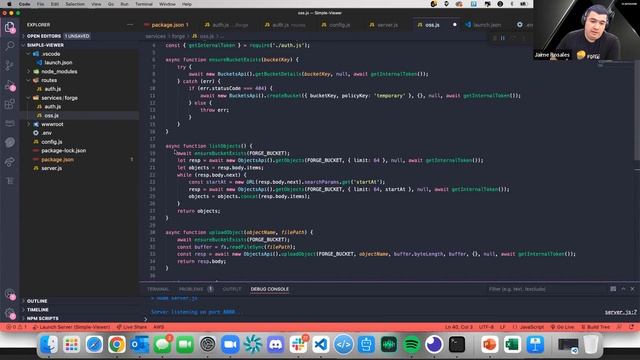Viewport: 640px width, 360px height.
Task: Open the OUTPUT panel tab
Action: coord(232,289)
